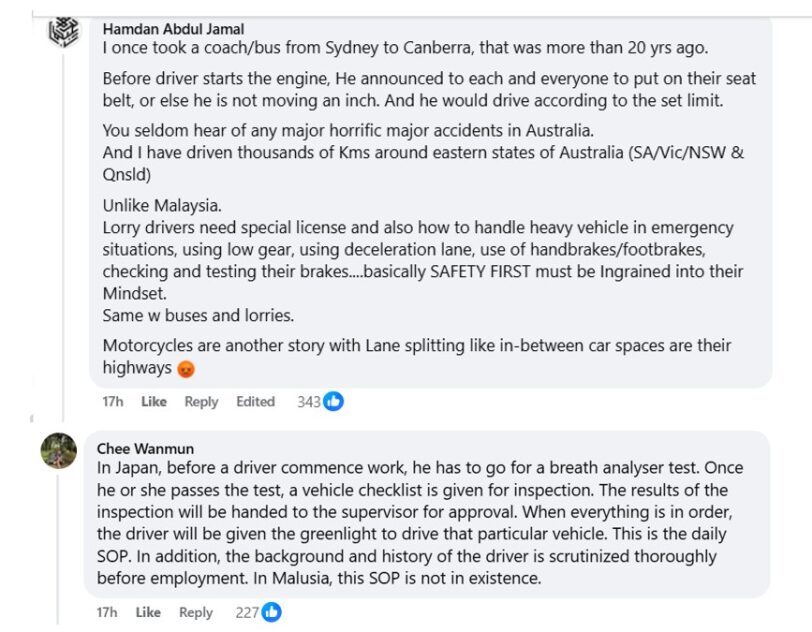Click the blue thumbs-up icon beside 227
This screenshot has height=632, width=812.
pyautogui.click(x=271, y=612)
